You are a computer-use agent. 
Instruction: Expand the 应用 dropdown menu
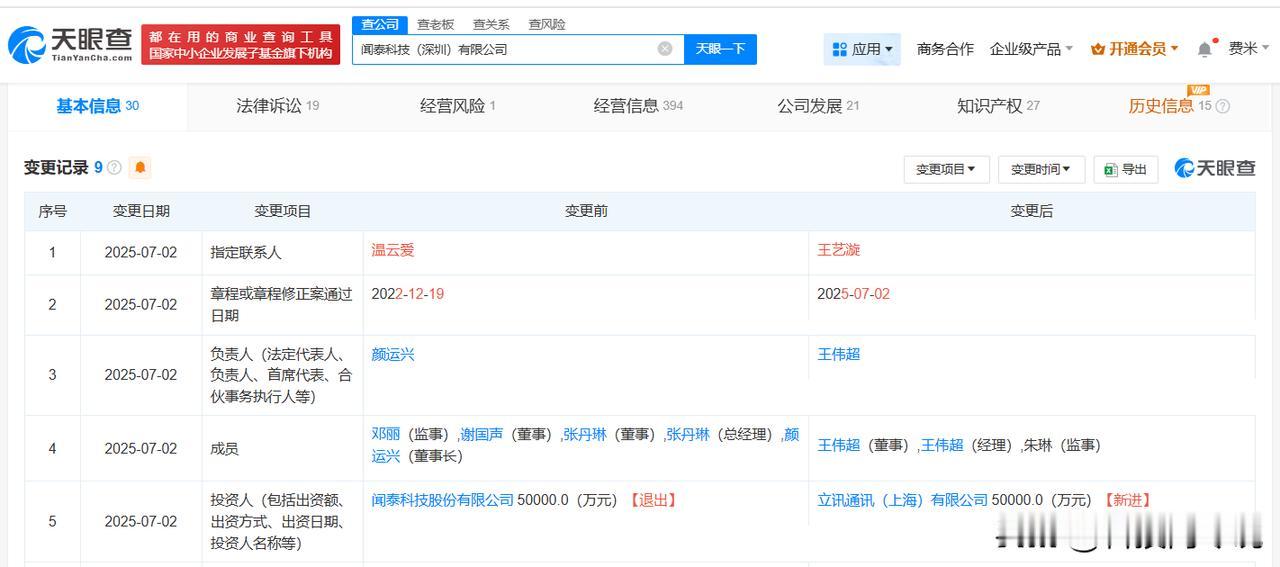pos(862,49)
